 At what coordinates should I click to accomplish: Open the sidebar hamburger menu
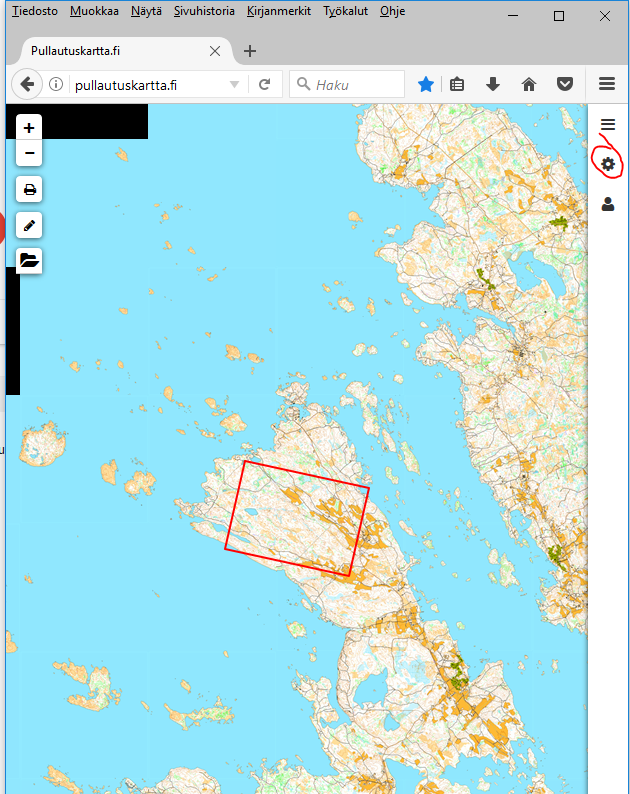[607, 124]
